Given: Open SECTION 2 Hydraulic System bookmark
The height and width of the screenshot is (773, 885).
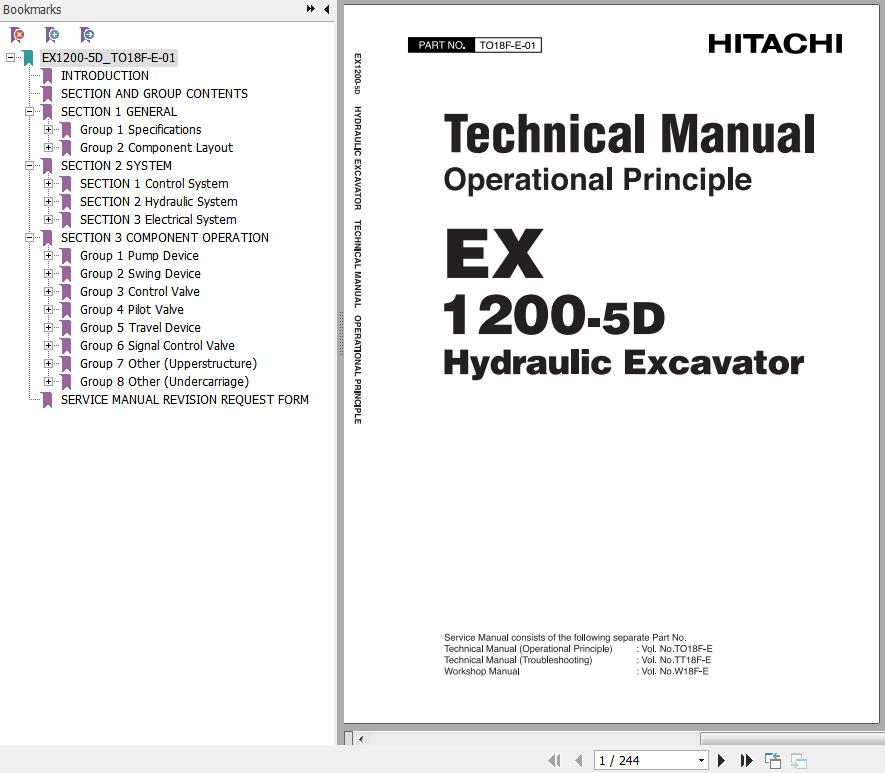Looking at the screenshot, I should click(x=159, y=202).
